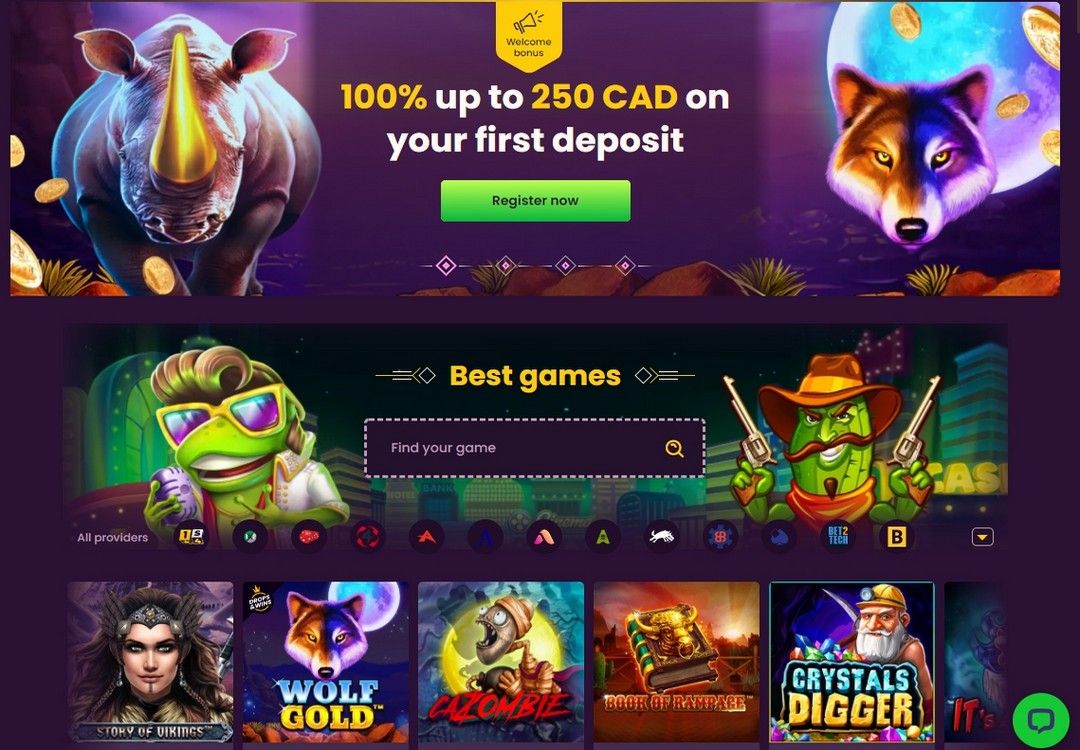The image size is (1080, 750).
Task: Select the BET2TECH provider icon
Action: pos(838,537)
